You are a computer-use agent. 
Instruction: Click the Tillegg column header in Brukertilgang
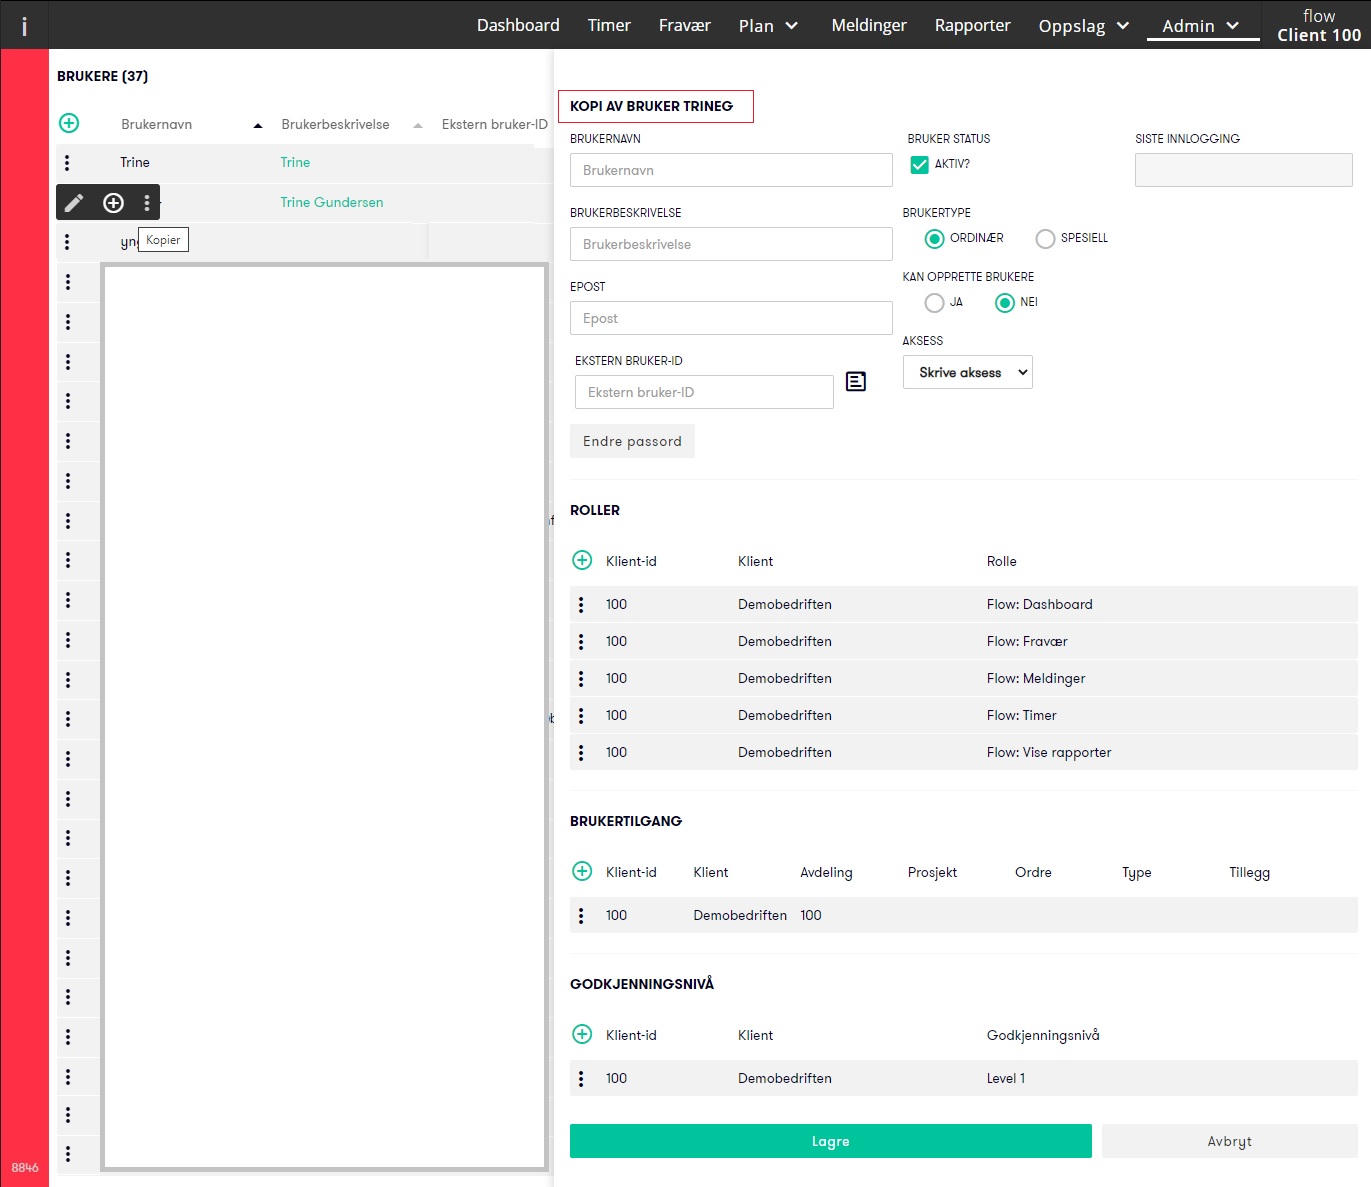1250,872
